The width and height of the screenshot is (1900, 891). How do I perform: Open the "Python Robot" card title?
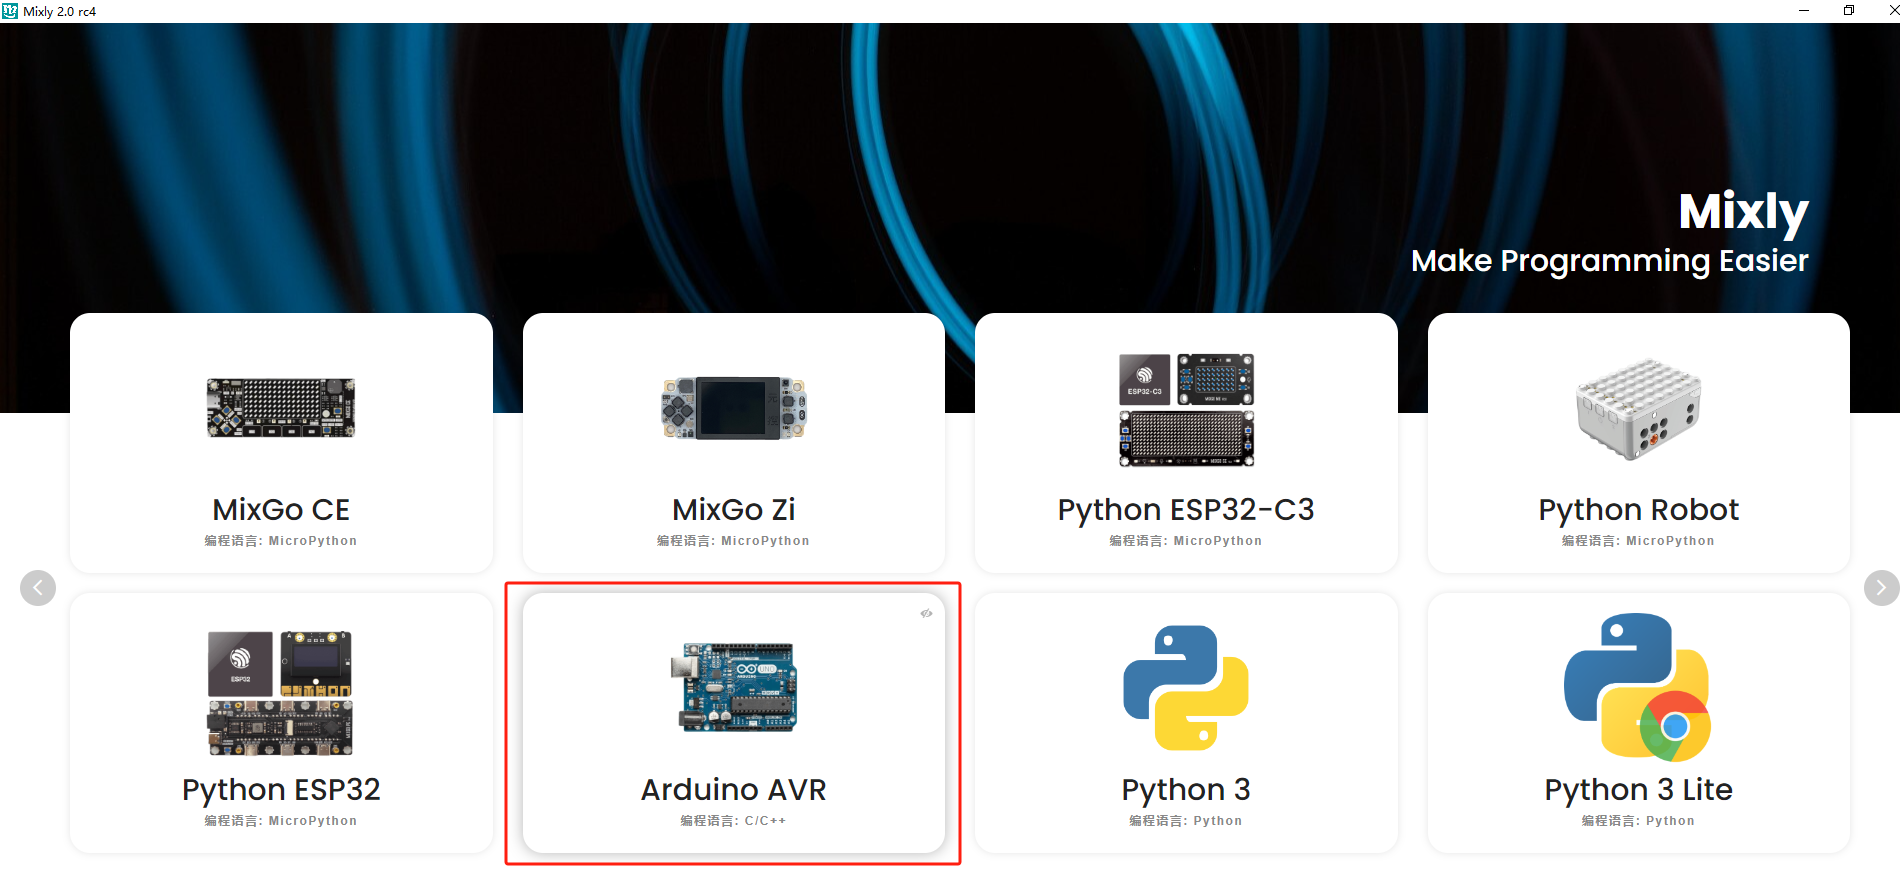1638,510
